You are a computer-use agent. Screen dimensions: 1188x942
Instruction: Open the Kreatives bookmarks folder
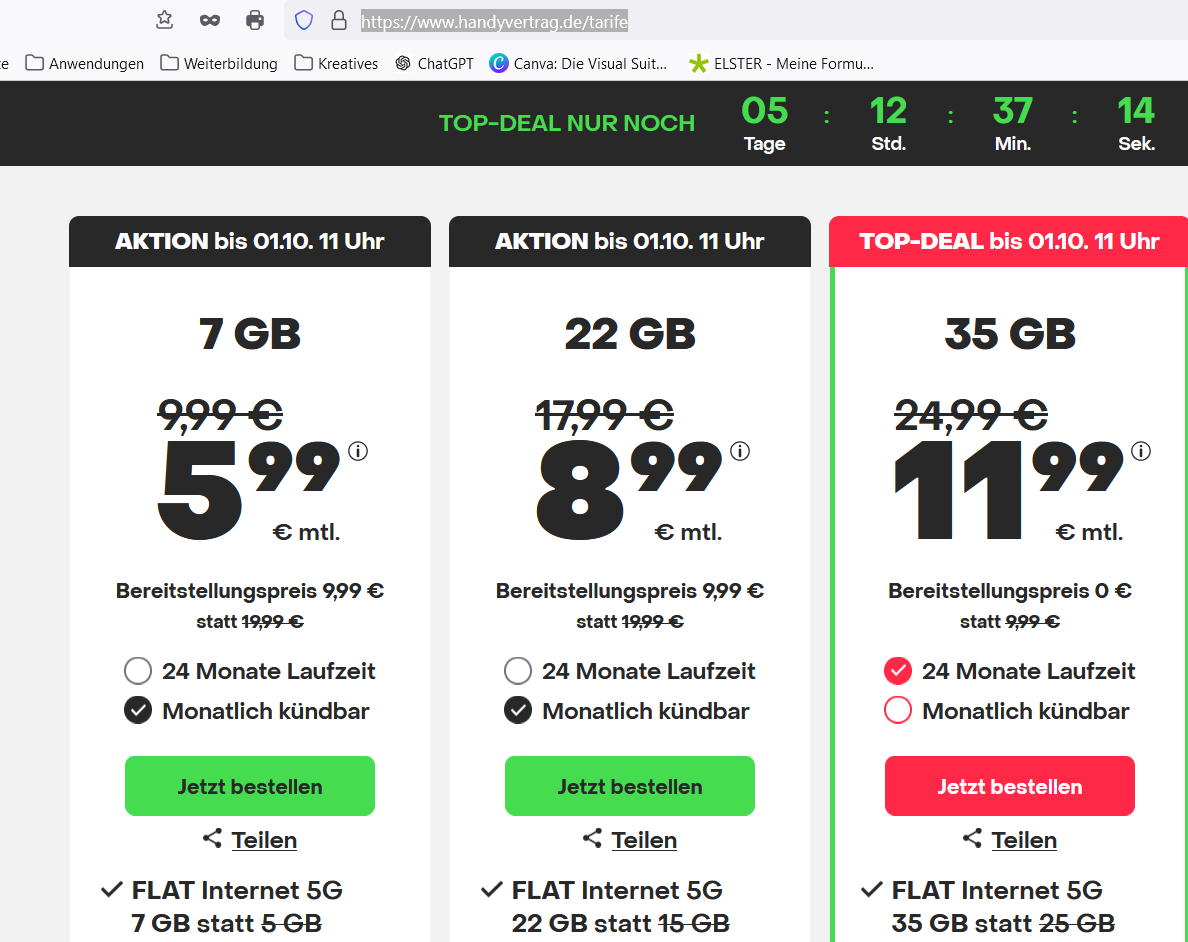(336, 64)
